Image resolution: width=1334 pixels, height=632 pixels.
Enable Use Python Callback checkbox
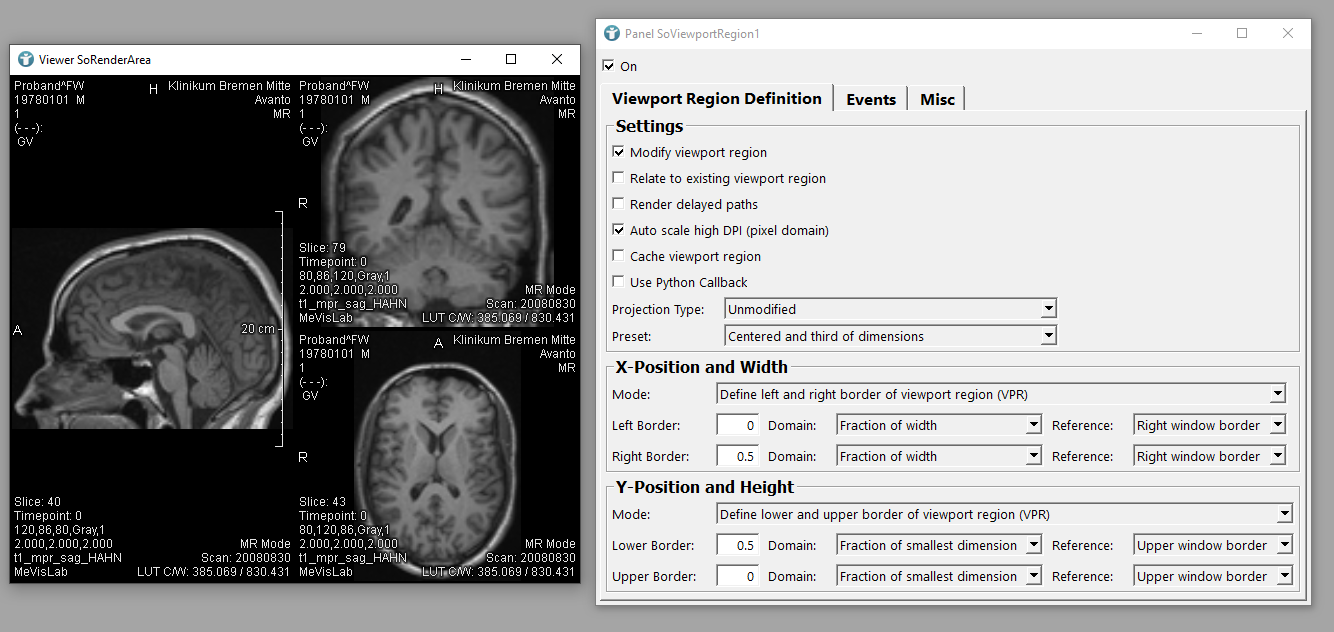(x=619, y=283)
